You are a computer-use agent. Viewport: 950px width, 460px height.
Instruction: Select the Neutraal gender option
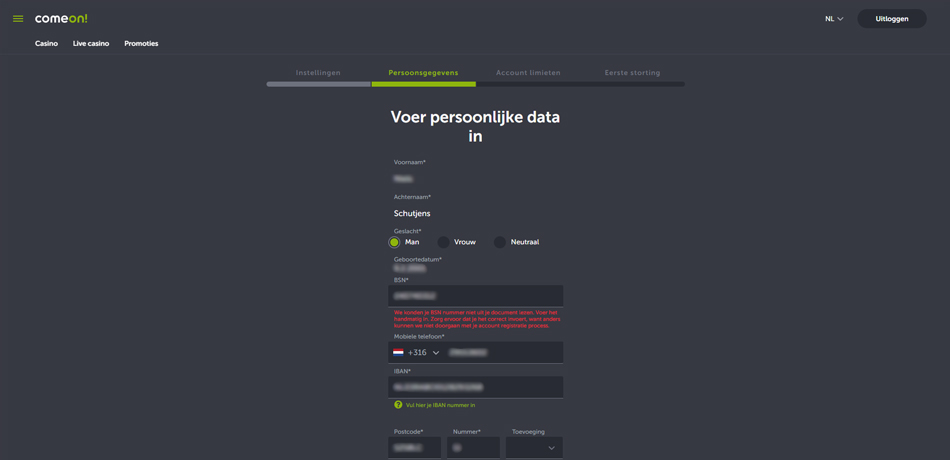(500, 242)
